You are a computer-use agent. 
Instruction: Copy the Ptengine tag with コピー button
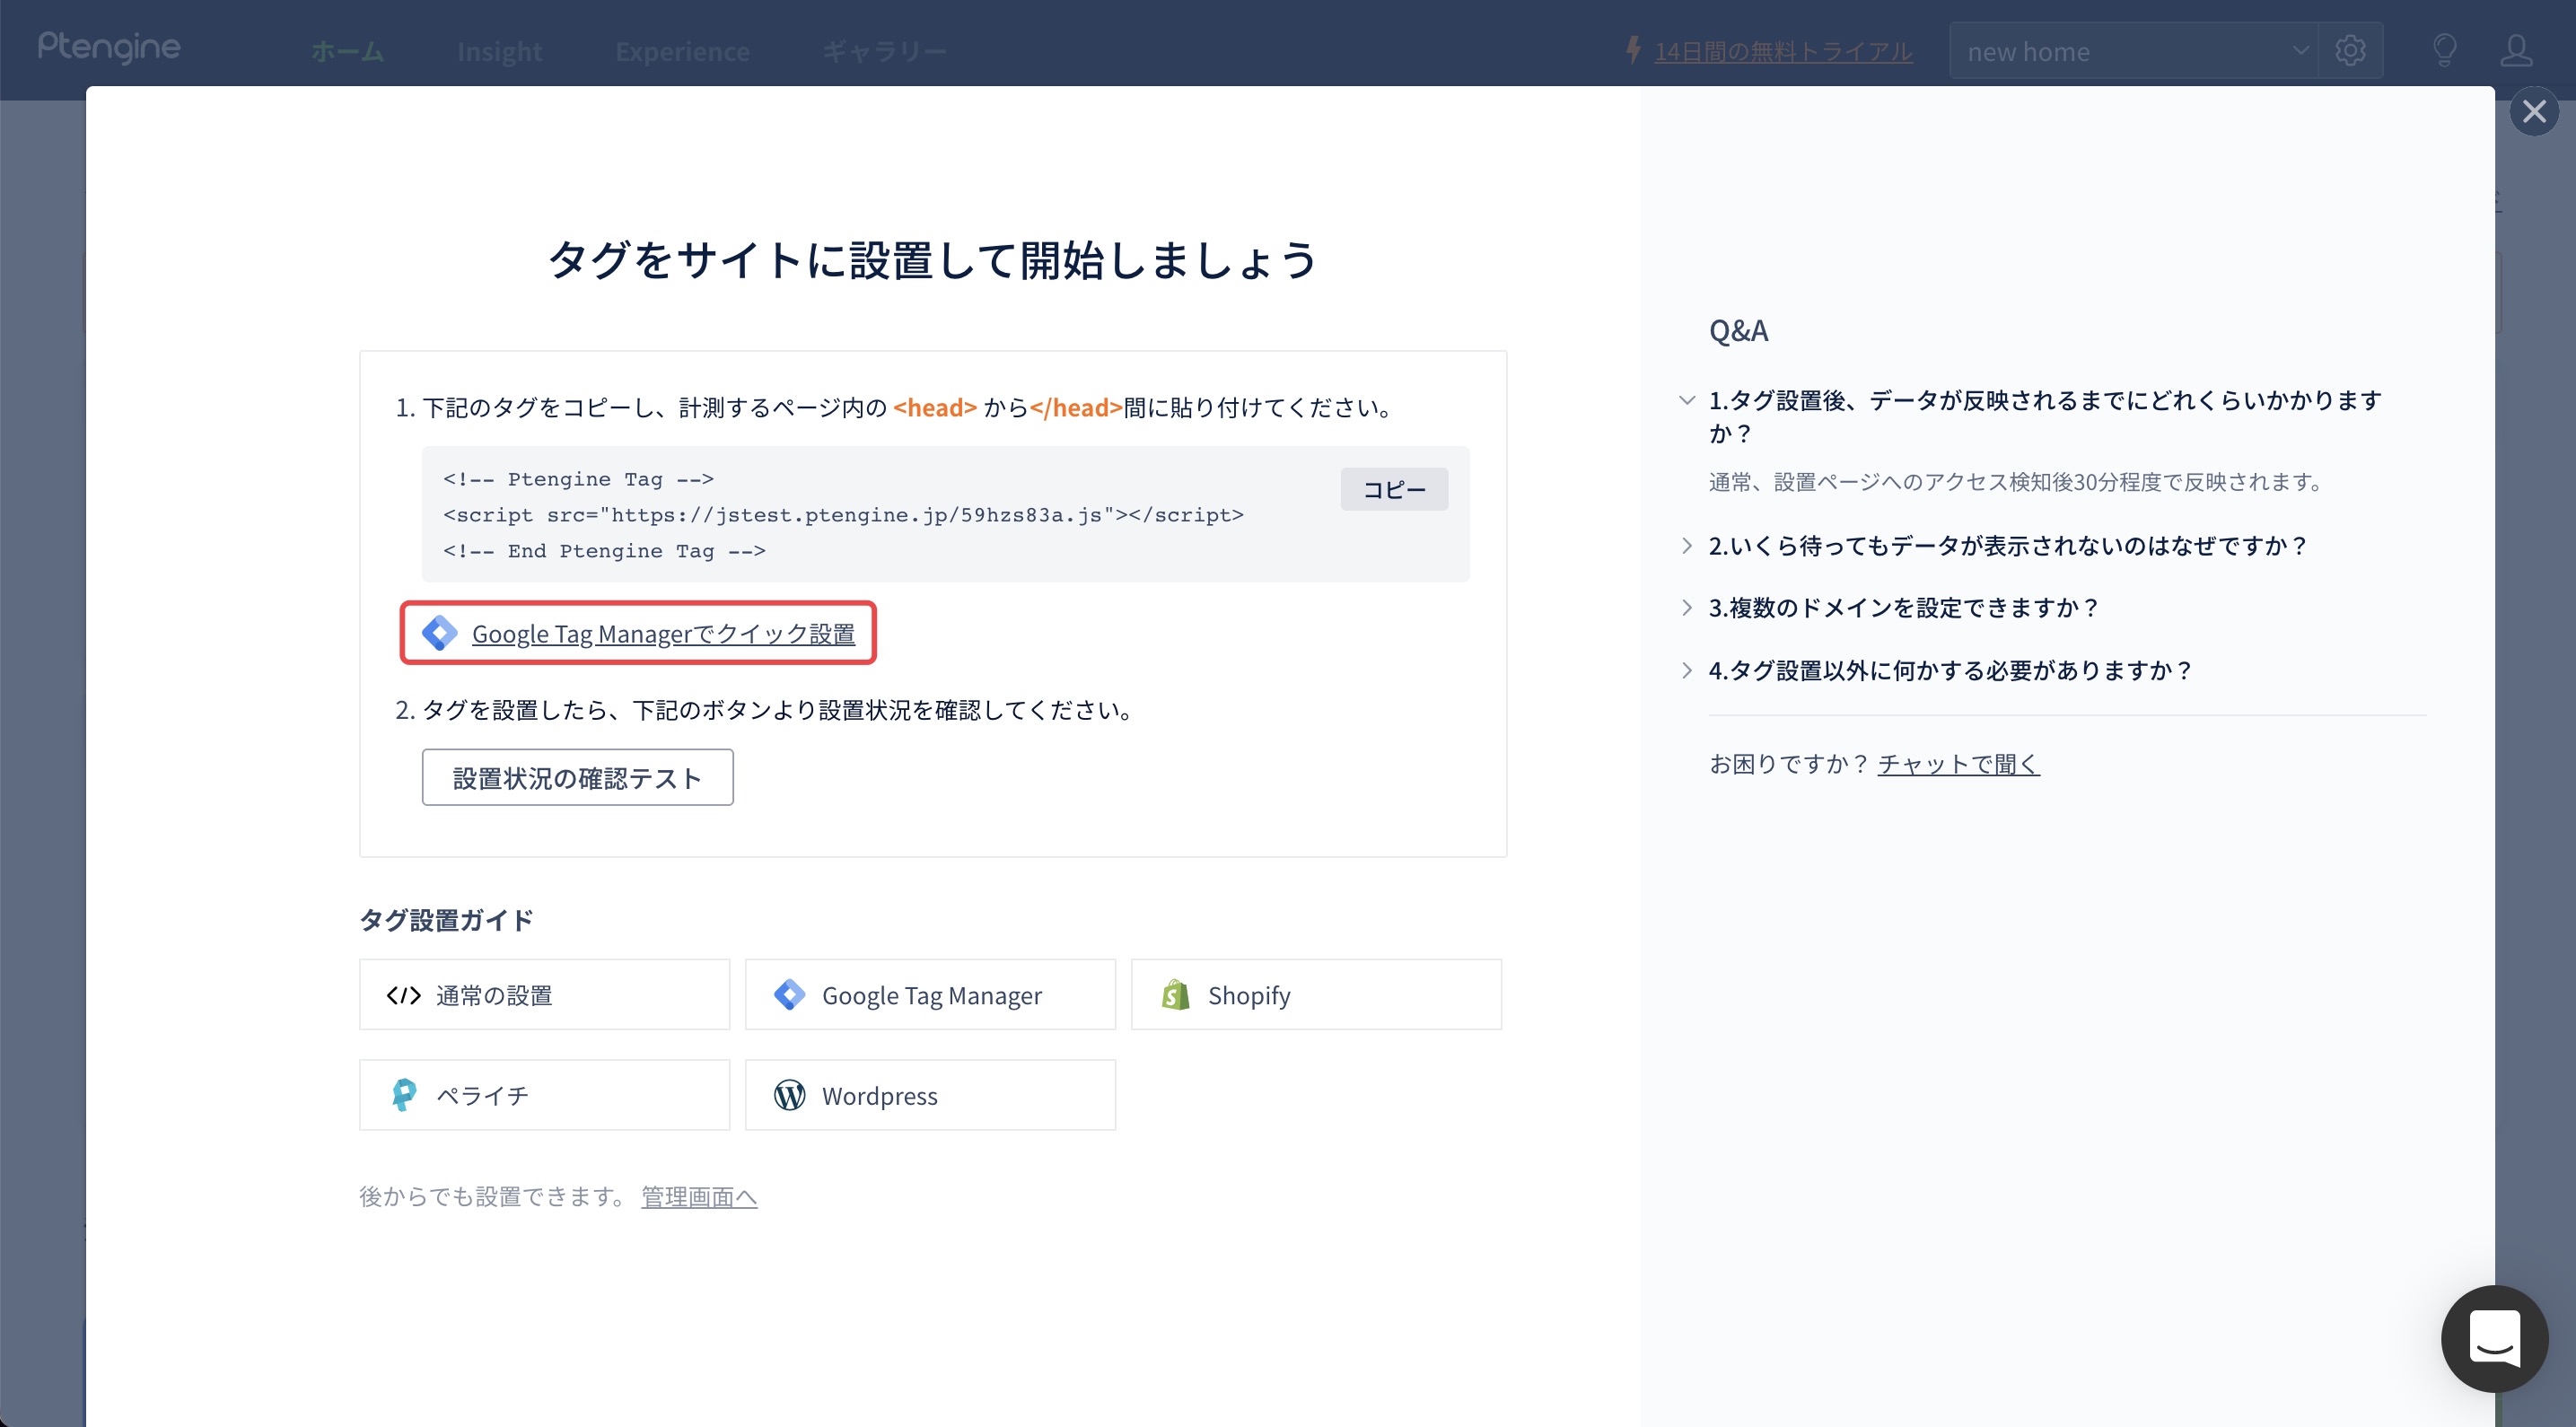(x=1394, y=489)
